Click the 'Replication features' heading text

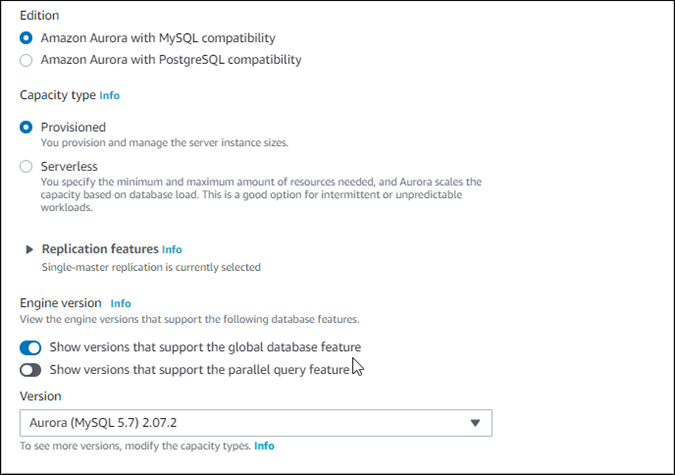click(100, 249)
